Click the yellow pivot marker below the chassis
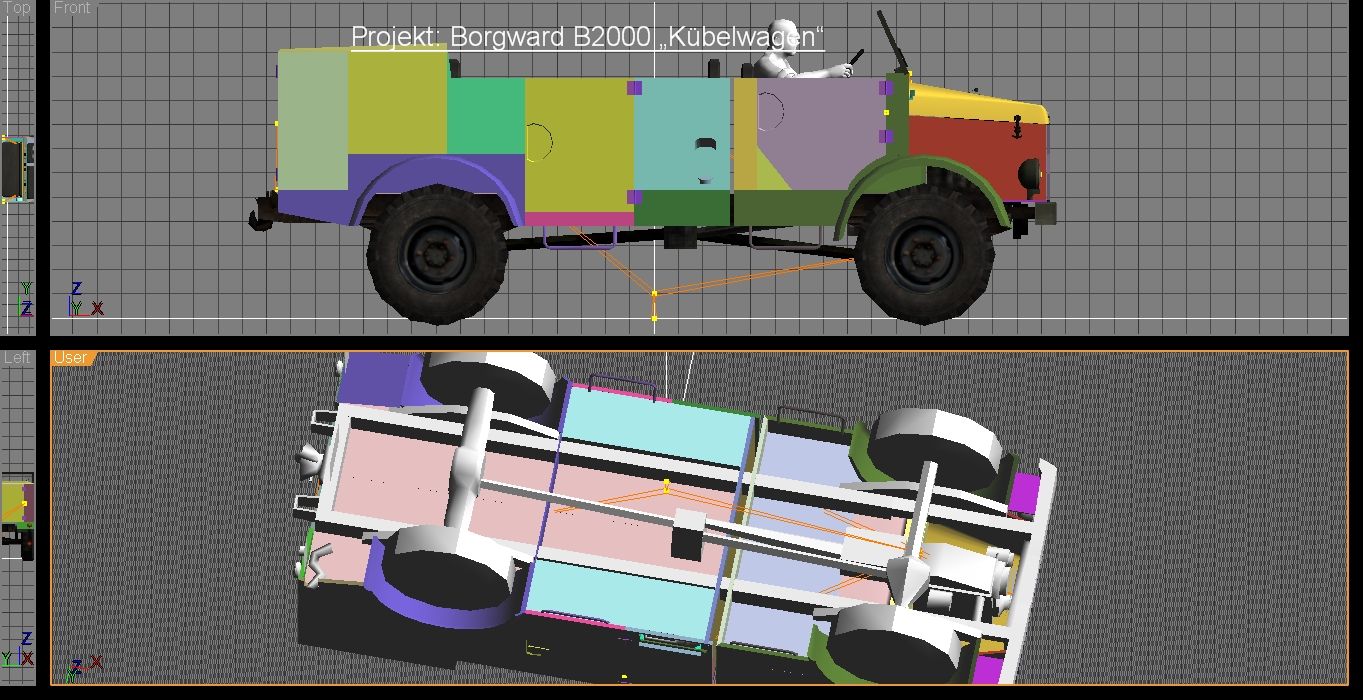This screenshot has height=700, width=1363. (x=655, y=293)
